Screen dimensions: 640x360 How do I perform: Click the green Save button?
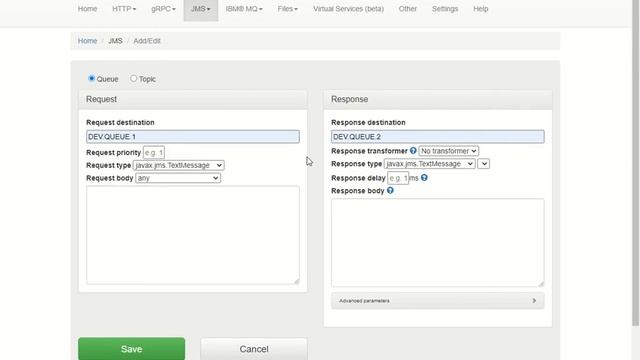(x=131, y=349)
